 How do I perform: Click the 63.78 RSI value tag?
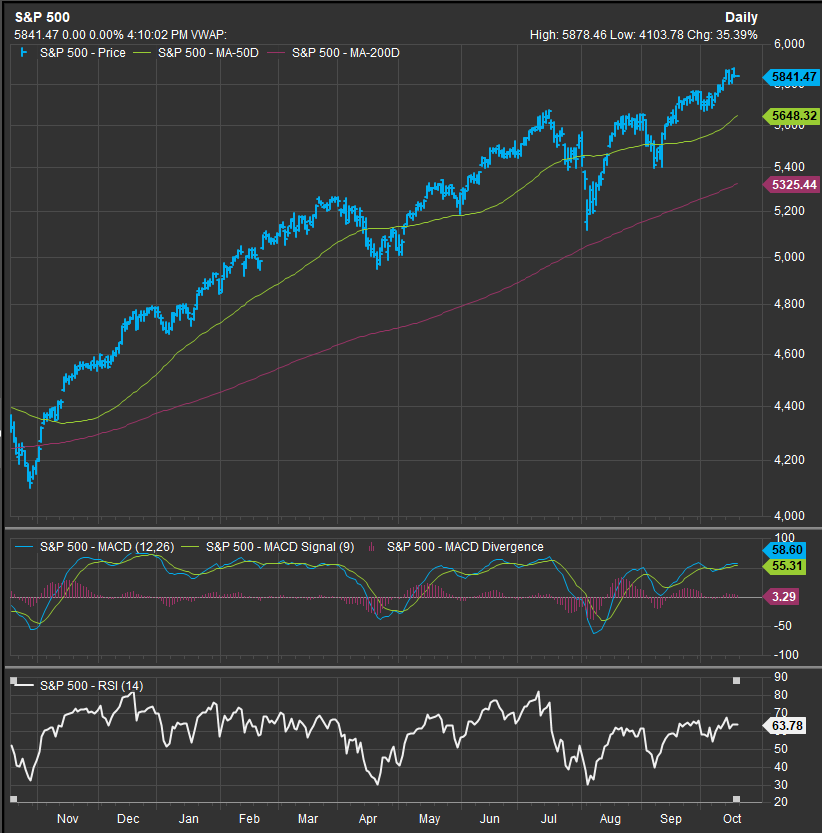pyautogui.click(x=784, y=726)
